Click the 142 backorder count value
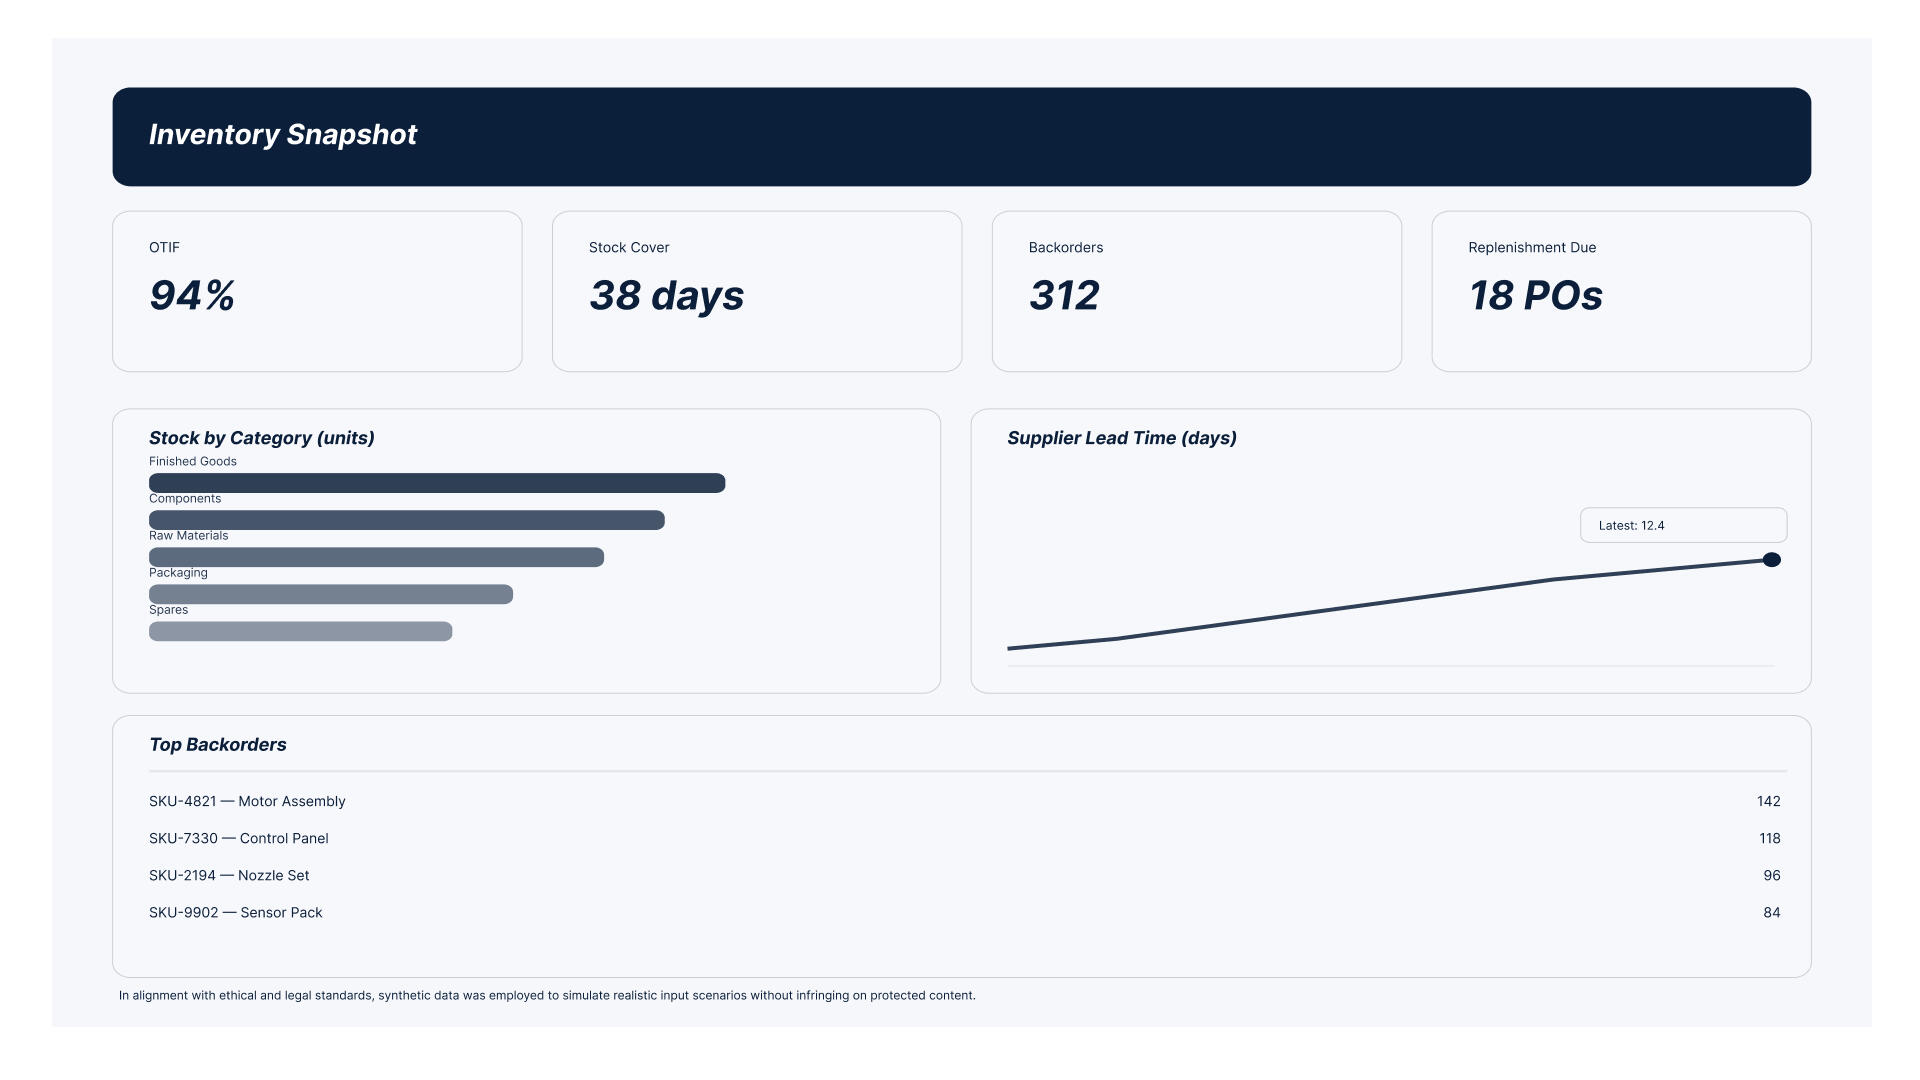 pos(1767,802)
